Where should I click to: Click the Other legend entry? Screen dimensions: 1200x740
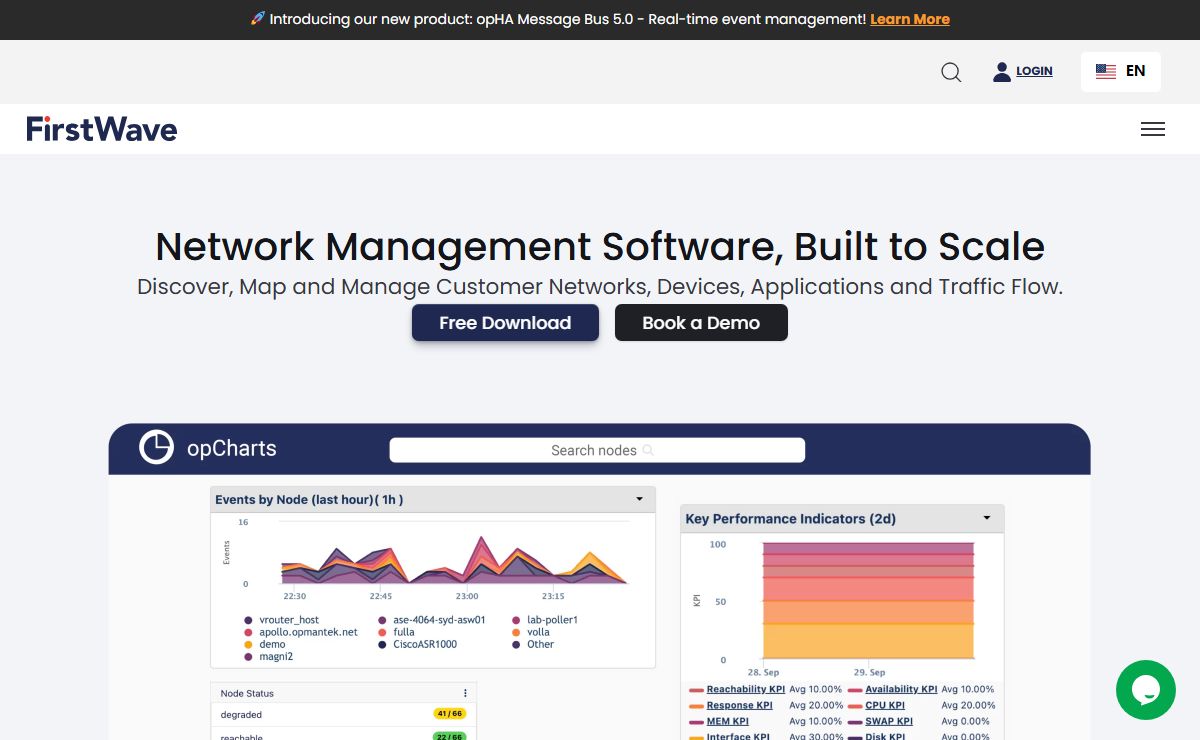pos(532,644)
